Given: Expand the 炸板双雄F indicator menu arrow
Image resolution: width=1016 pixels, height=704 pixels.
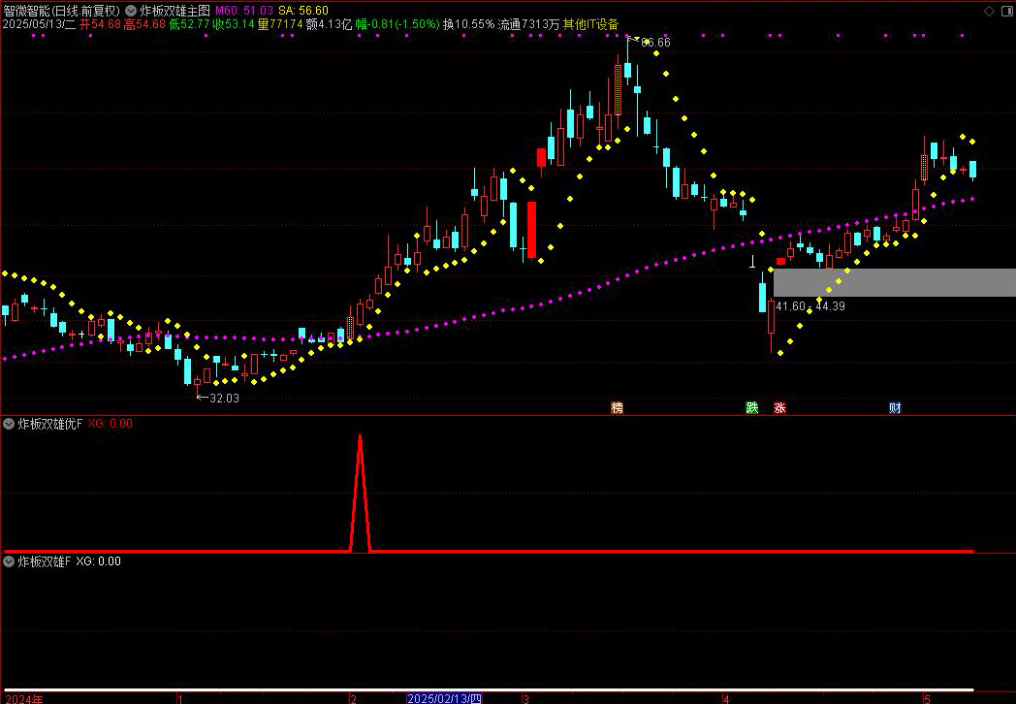Looking at the screenshot, I should click(x=9, y=562).
